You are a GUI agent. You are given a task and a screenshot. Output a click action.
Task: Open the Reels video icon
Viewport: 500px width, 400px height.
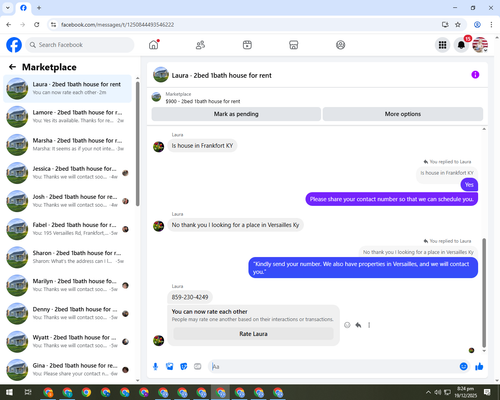247,45
